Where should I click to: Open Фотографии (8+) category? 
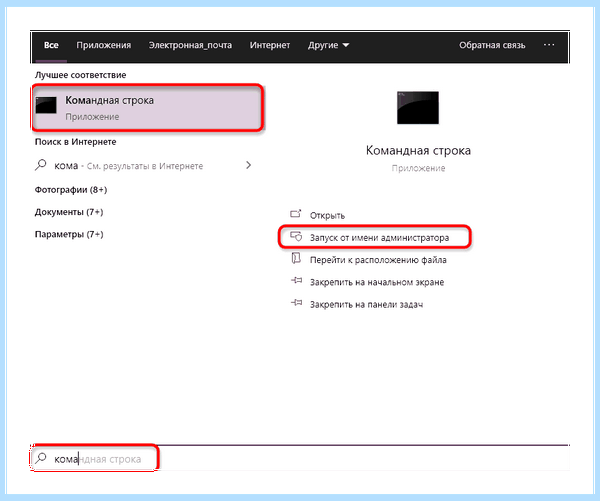point(71,190)
